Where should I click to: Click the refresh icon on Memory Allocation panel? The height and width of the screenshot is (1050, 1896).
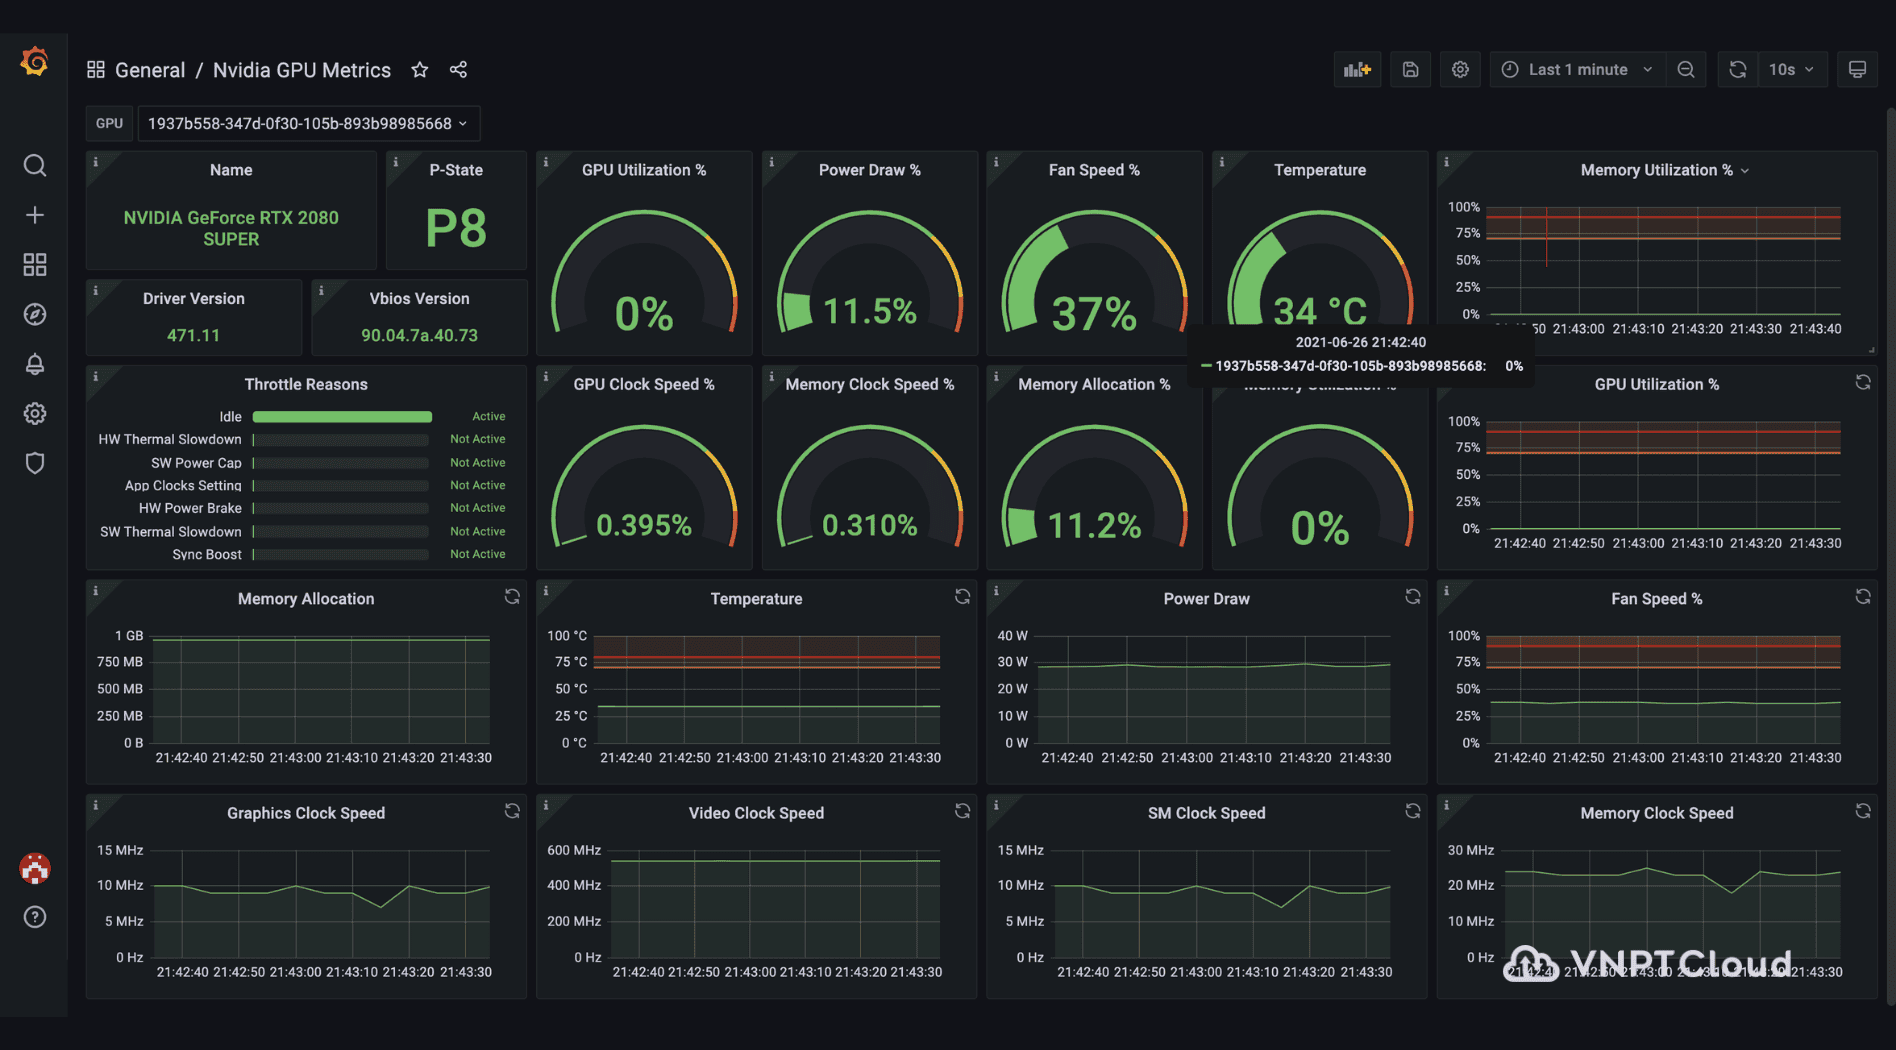512,596
